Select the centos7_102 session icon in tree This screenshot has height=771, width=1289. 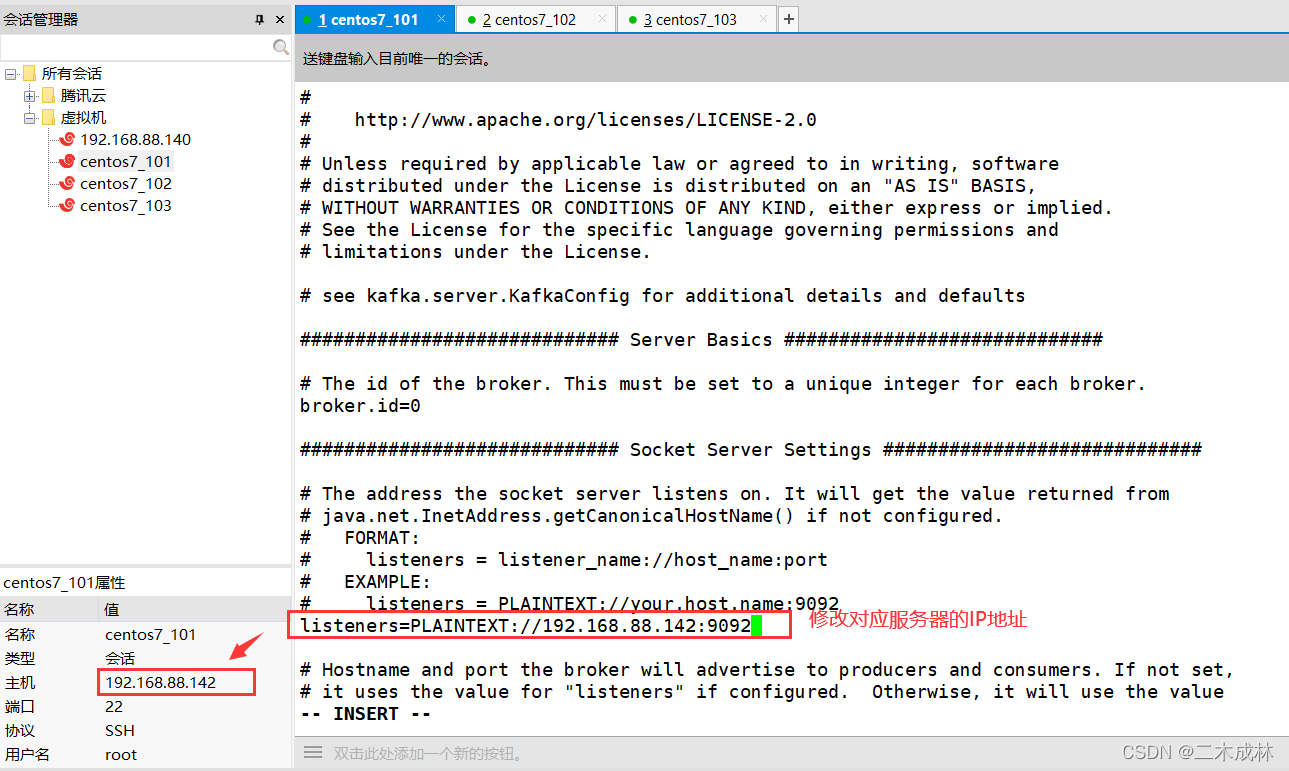pos(67,183)
